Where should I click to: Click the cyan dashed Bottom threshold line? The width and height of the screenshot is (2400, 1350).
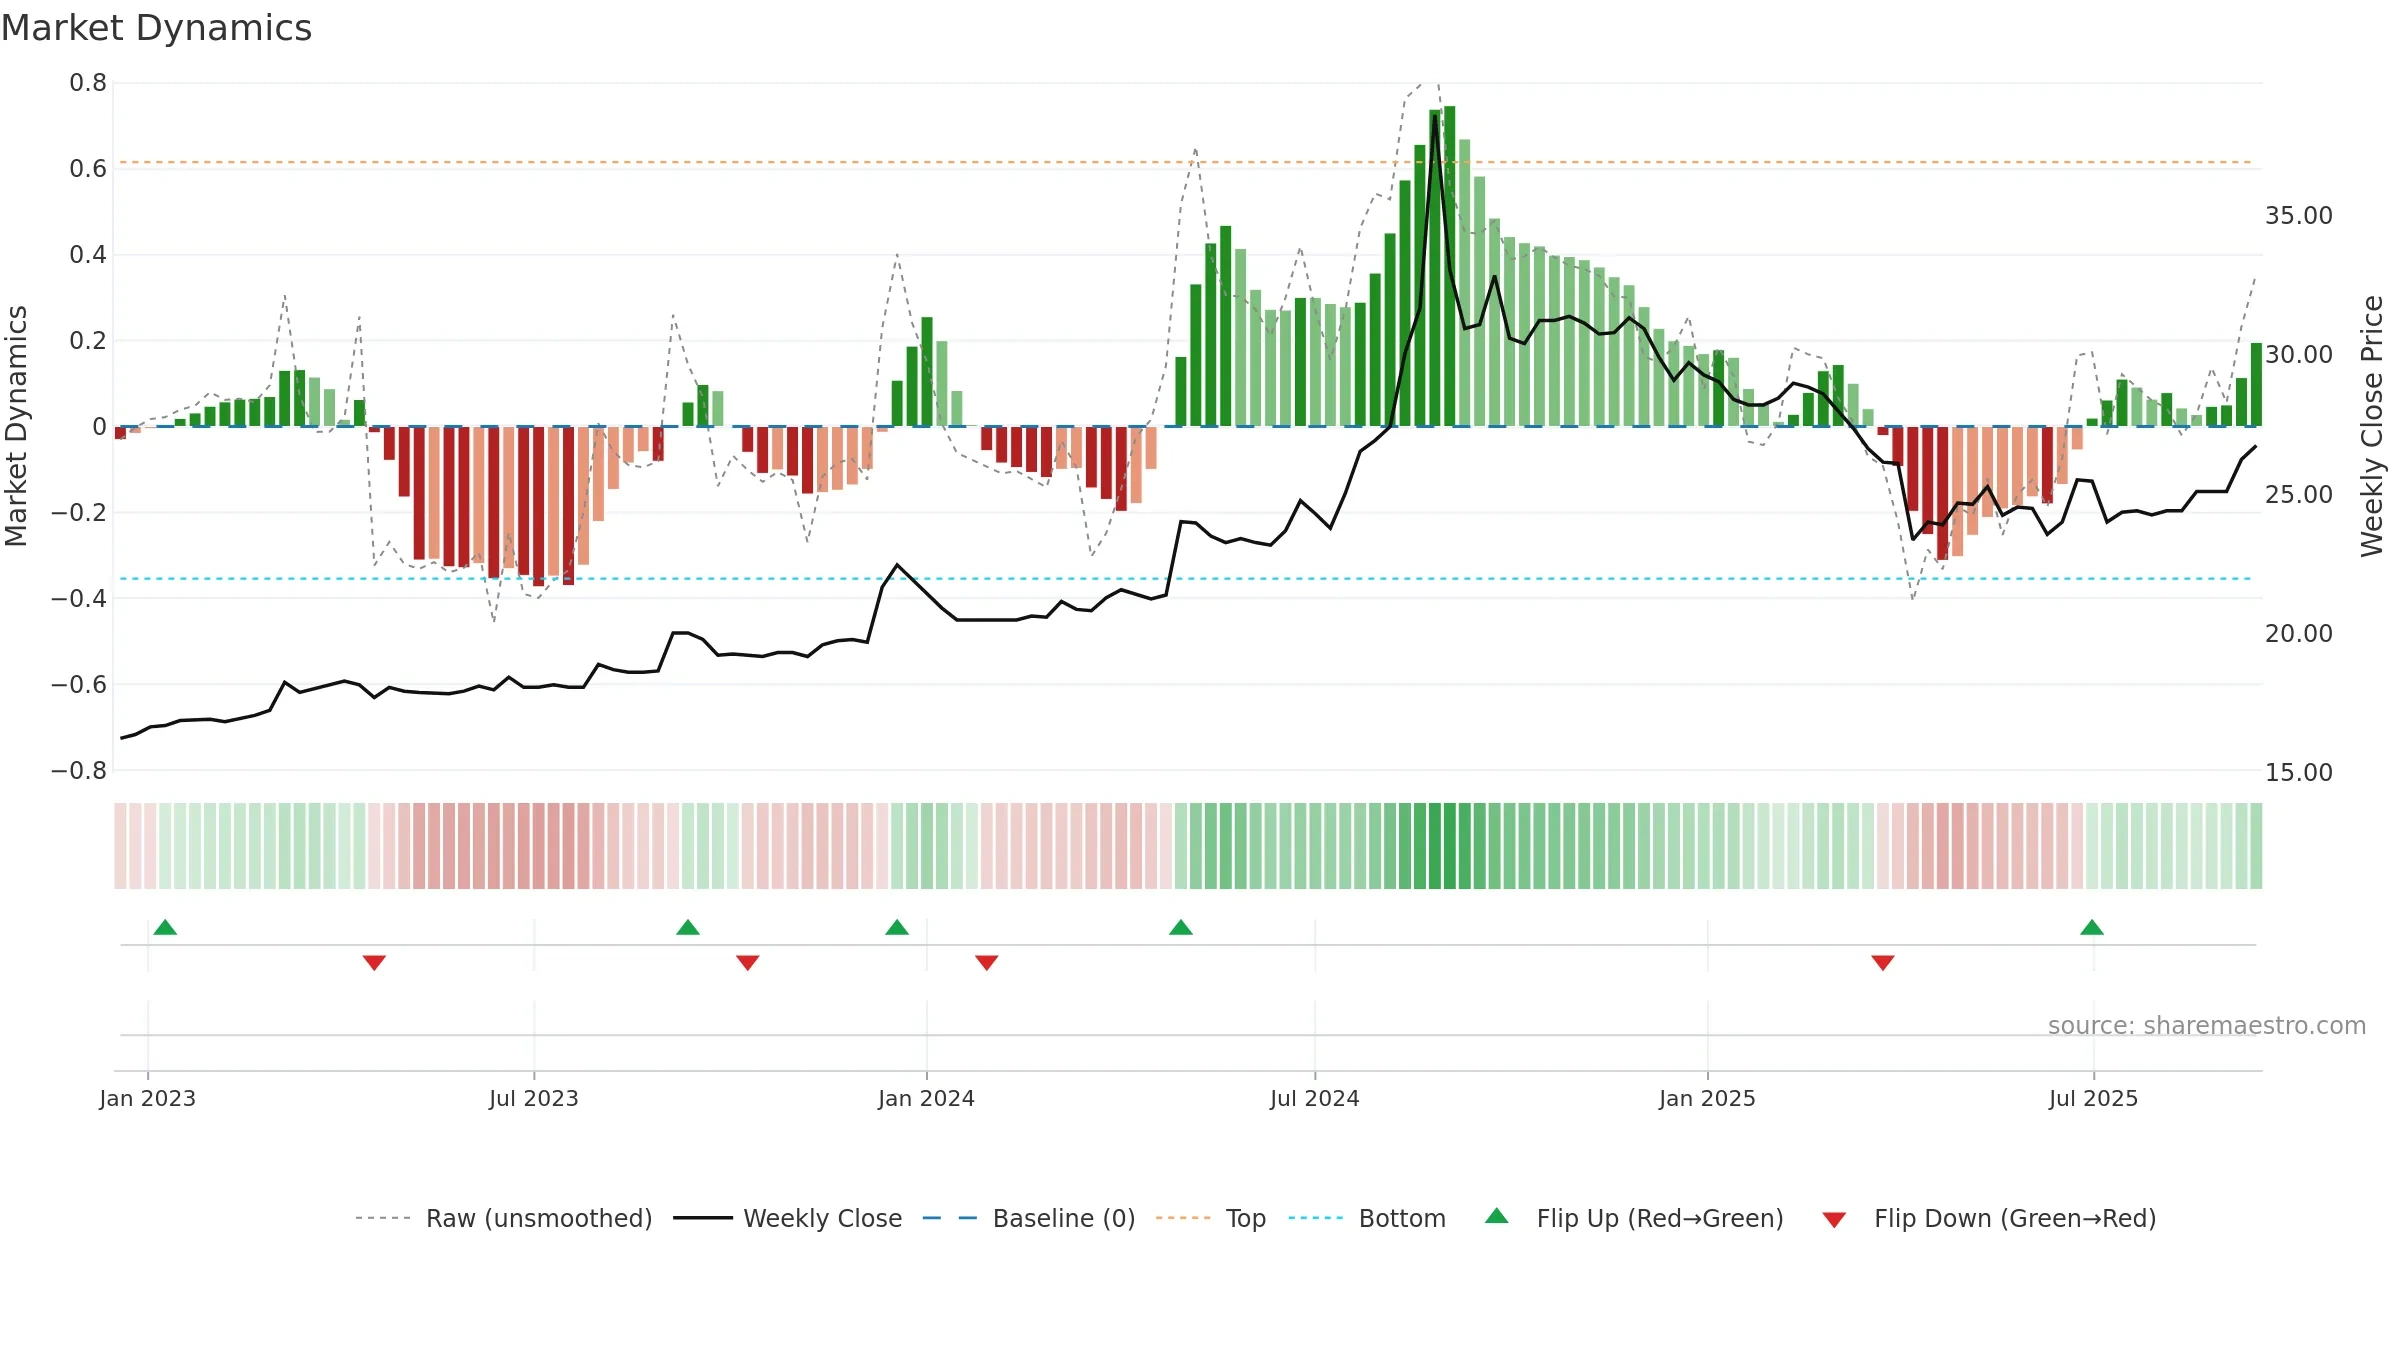(x=1186, y=579)
